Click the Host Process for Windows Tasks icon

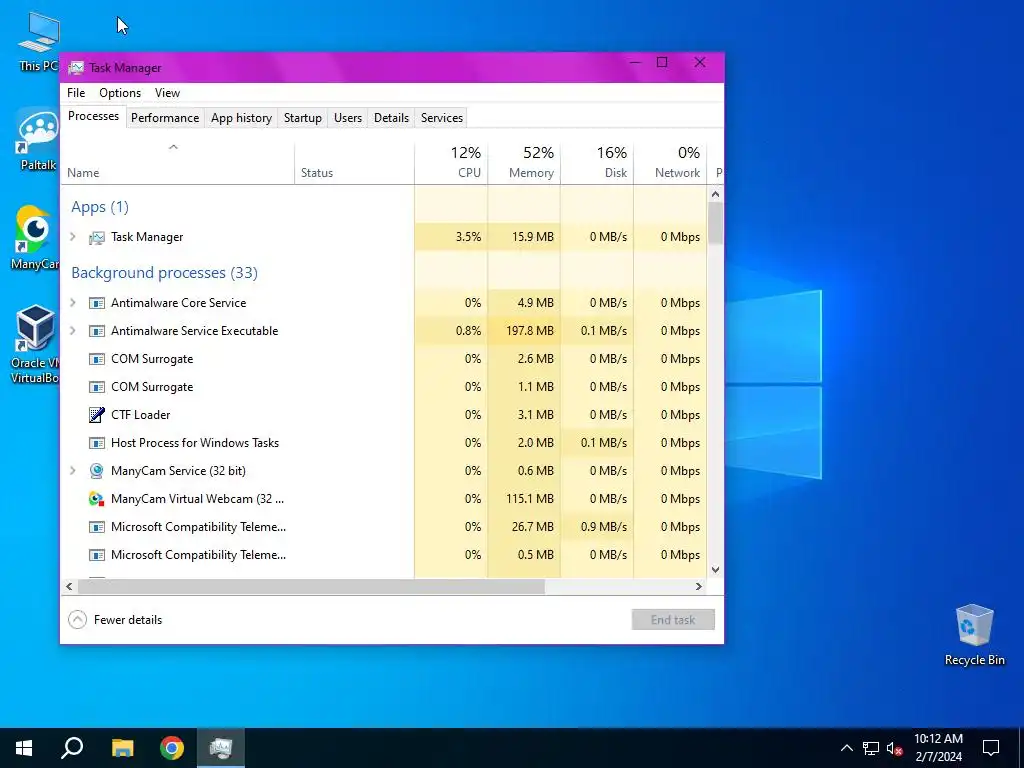(x=97, y=443)
